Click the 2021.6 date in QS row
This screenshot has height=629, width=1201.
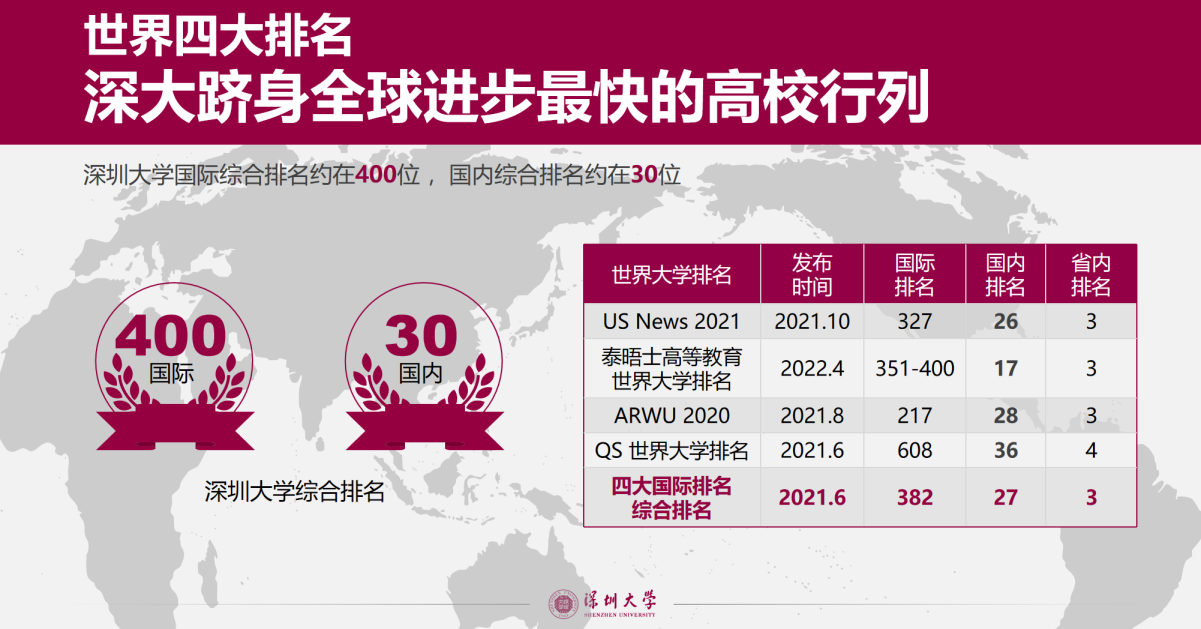[812, 451]
